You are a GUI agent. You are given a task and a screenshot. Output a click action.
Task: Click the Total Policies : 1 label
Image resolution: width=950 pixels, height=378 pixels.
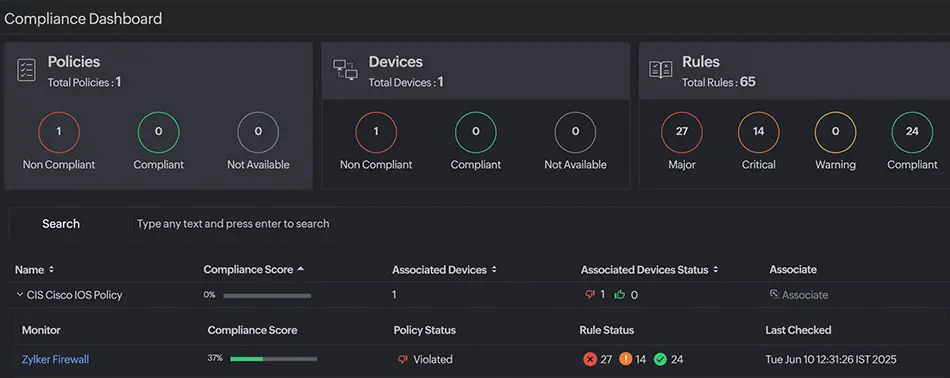point(84,82)
